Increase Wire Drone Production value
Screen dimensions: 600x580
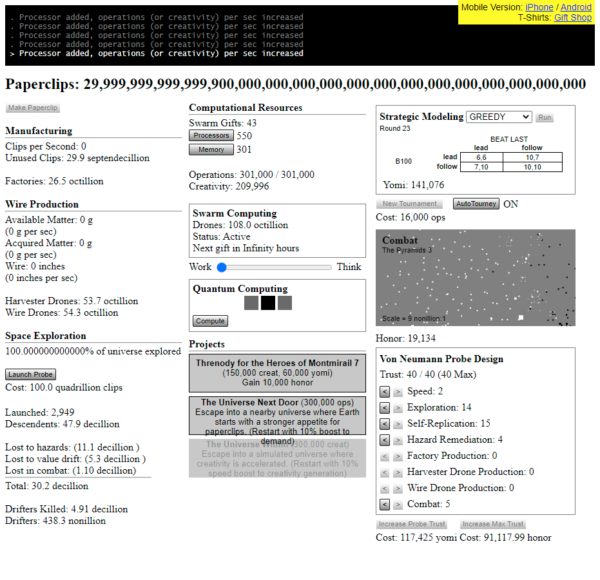(x=397, y=489)
